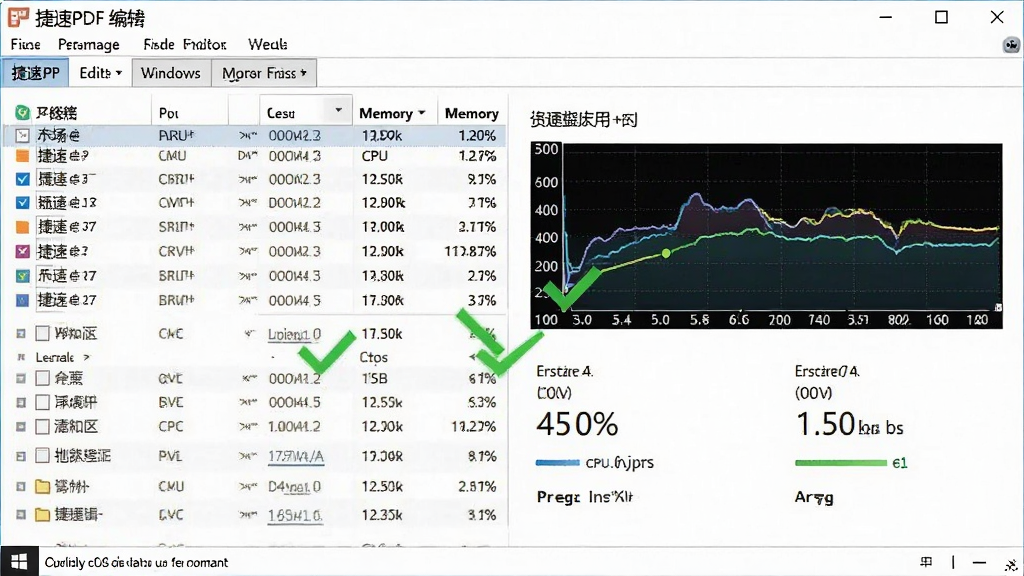Open the Morer Friss dropdown
The height and width of the screenshot is (576, 1024).
(x=264, y=73)
